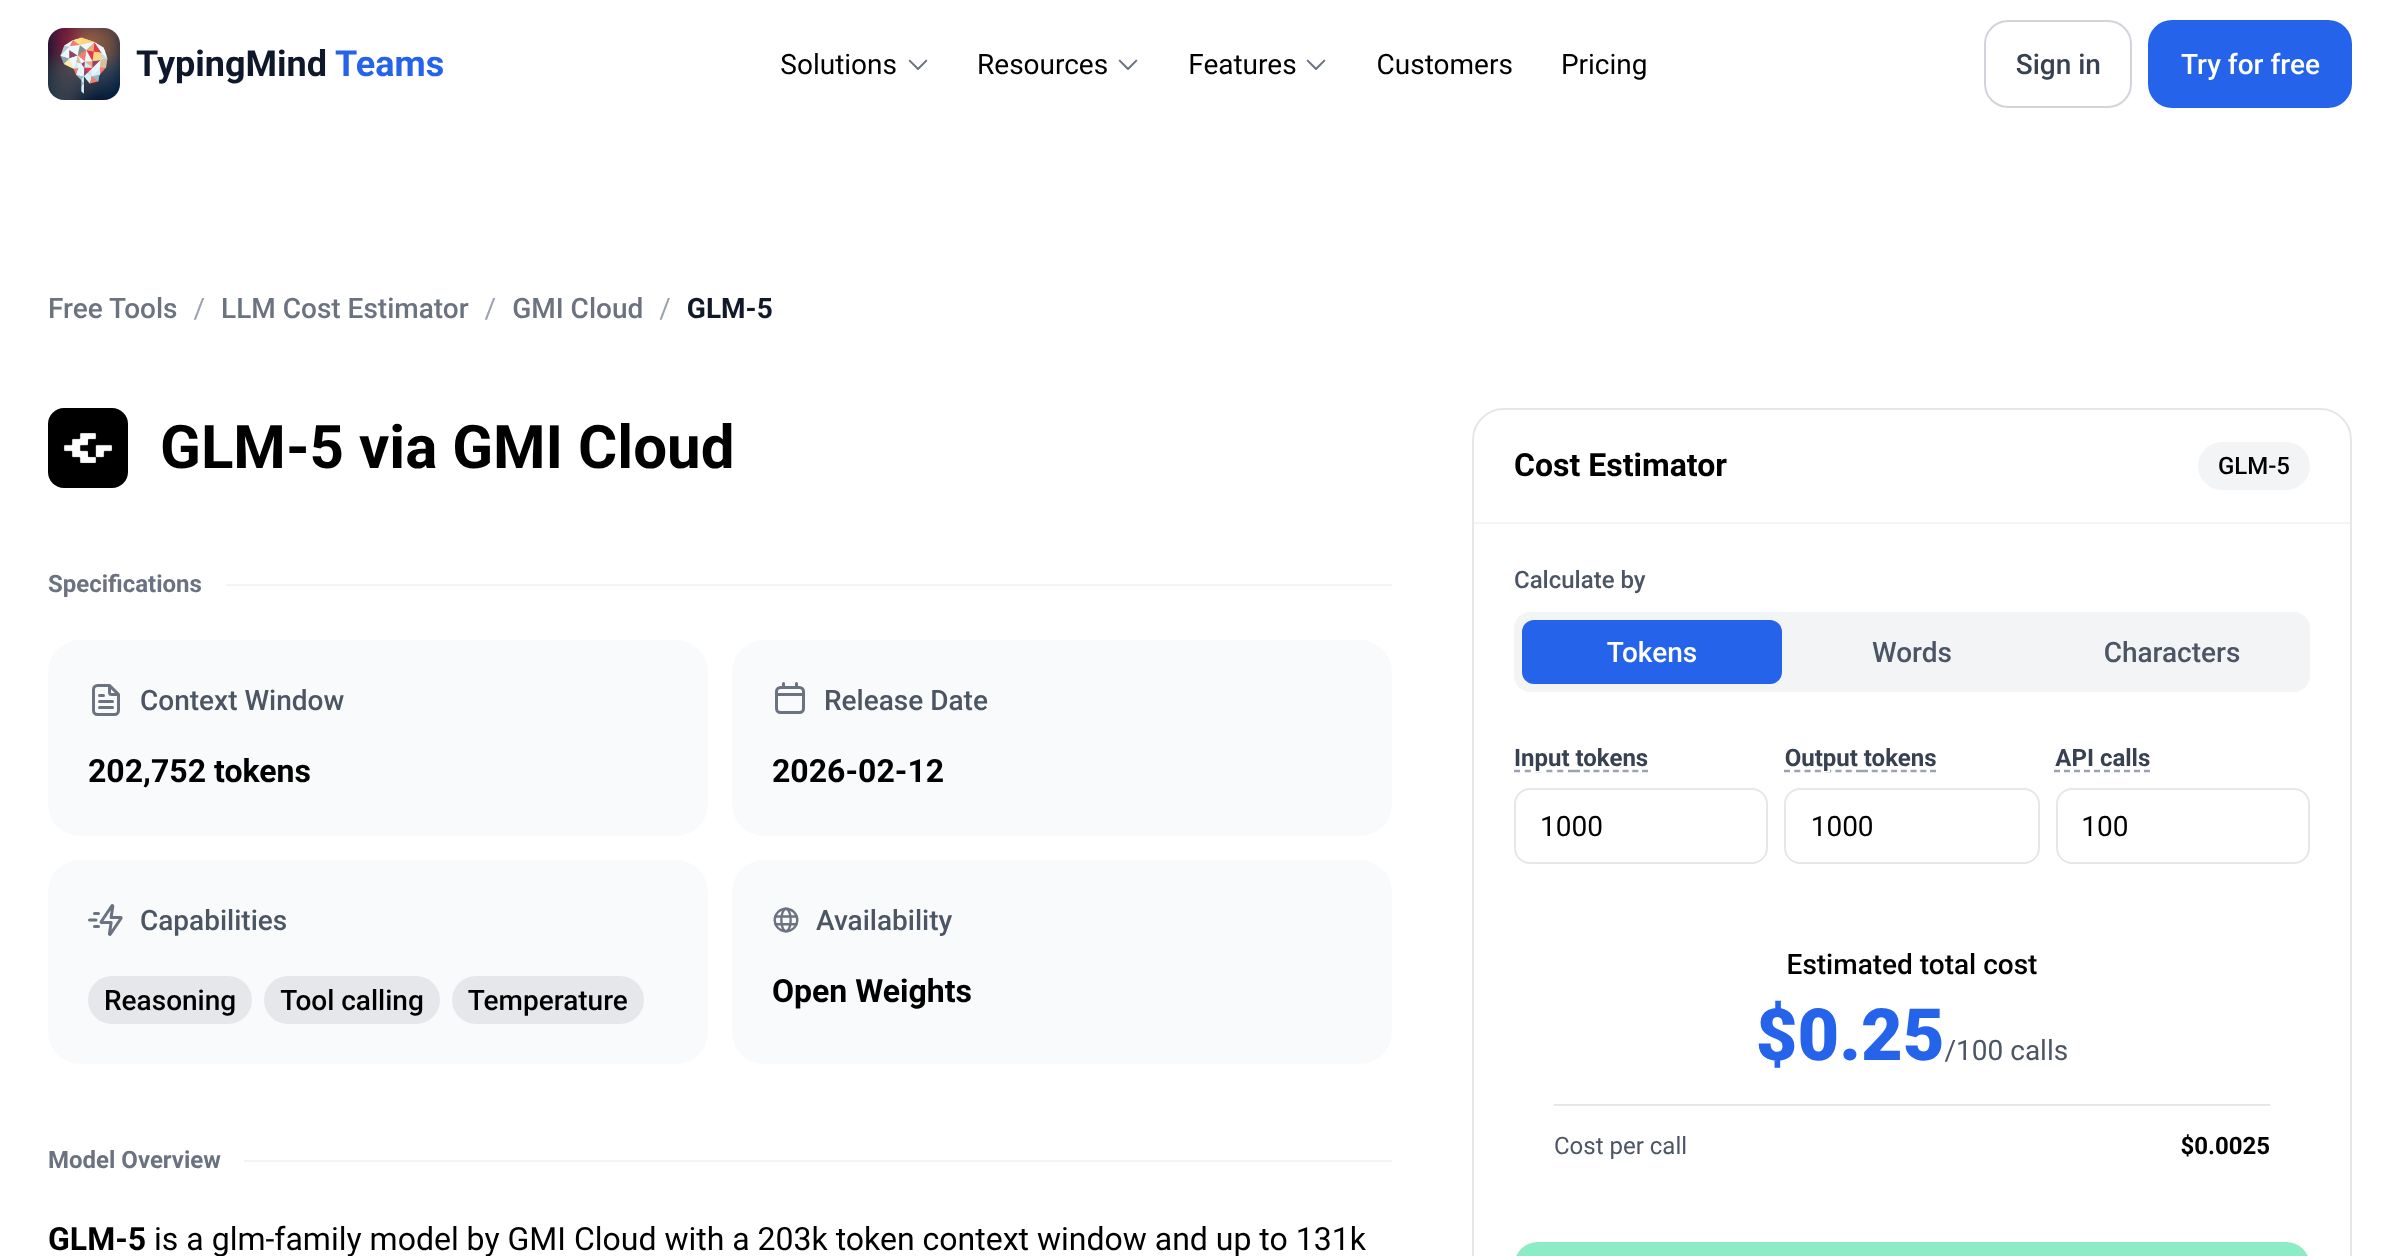Click the TypingMind brain logo icon

(84, 64)
